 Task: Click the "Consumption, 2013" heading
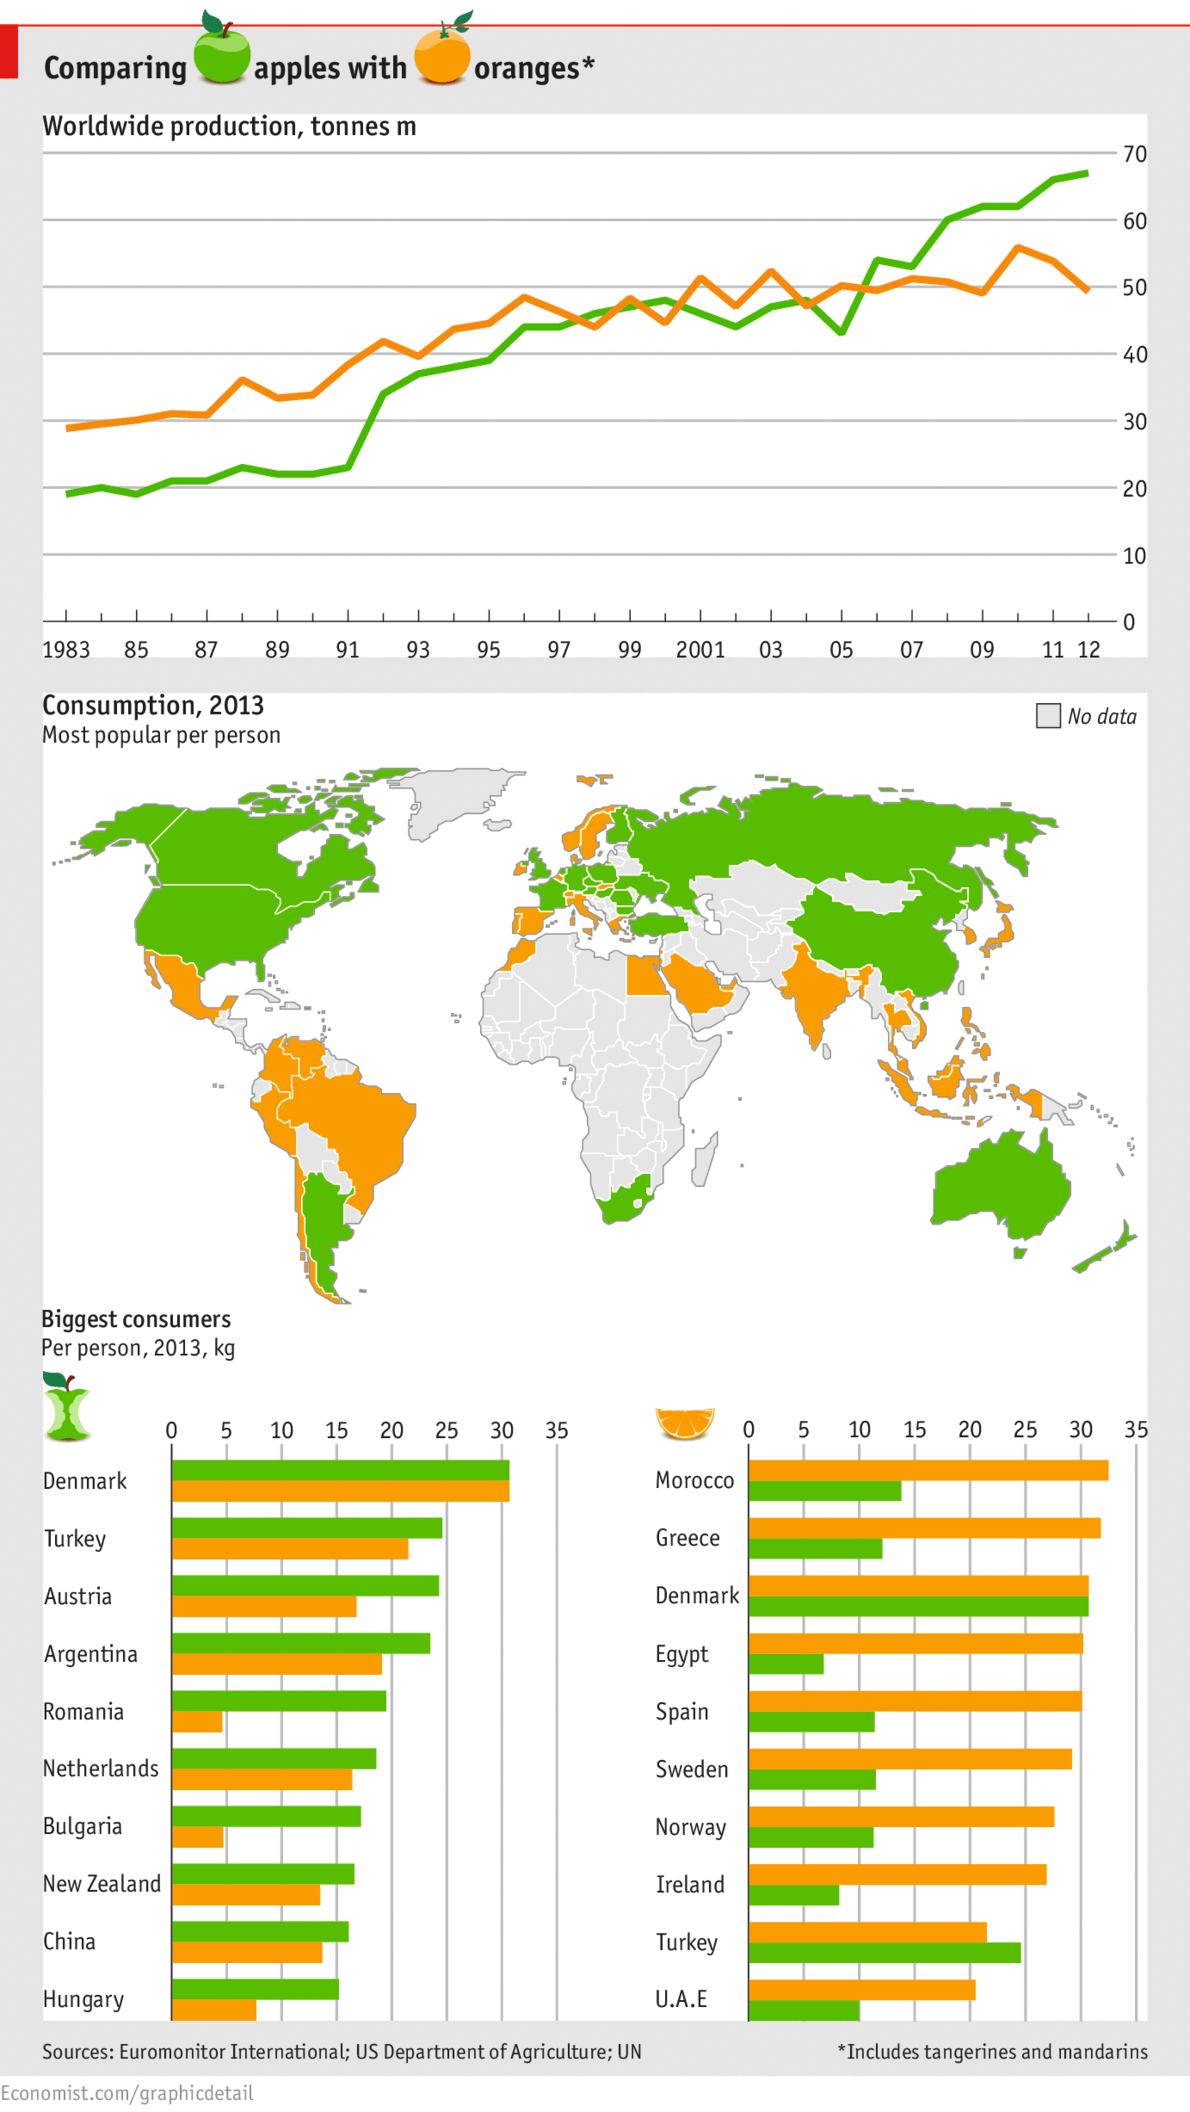[x=153, y=705]
